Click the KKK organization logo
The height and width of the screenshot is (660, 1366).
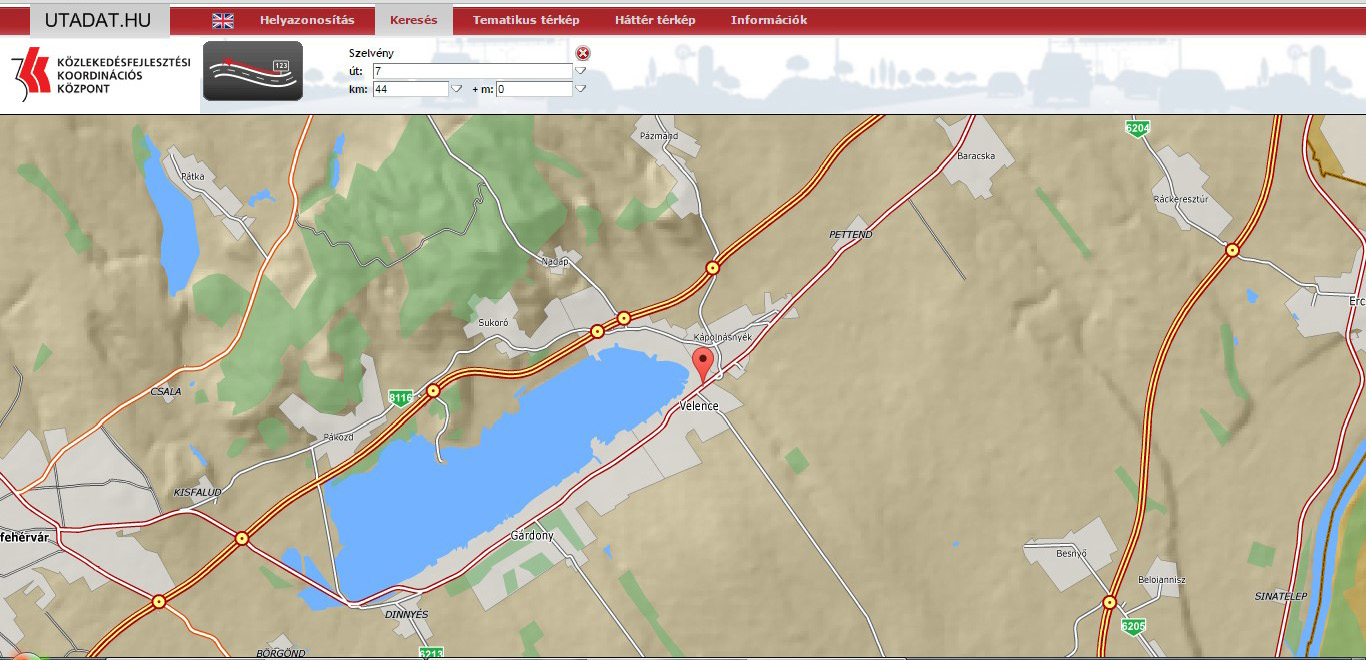(100, 75)
